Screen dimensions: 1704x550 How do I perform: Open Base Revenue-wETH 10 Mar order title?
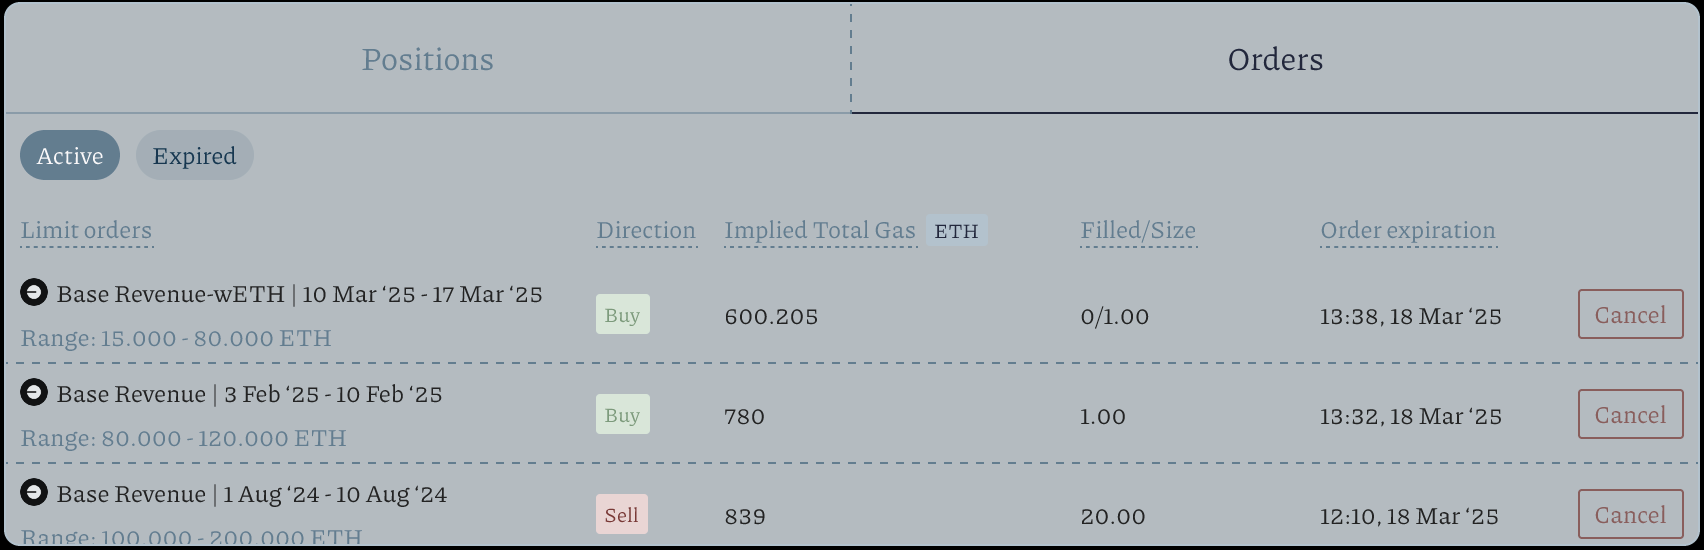point(299,294)
